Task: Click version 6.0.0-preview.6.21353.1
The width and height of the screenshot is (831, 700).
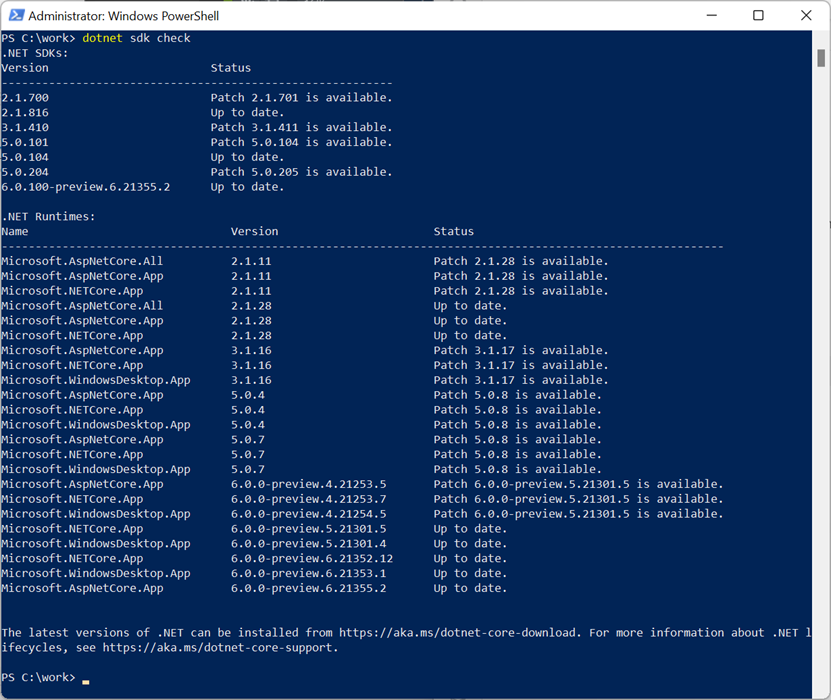Action: pos(308,573)
